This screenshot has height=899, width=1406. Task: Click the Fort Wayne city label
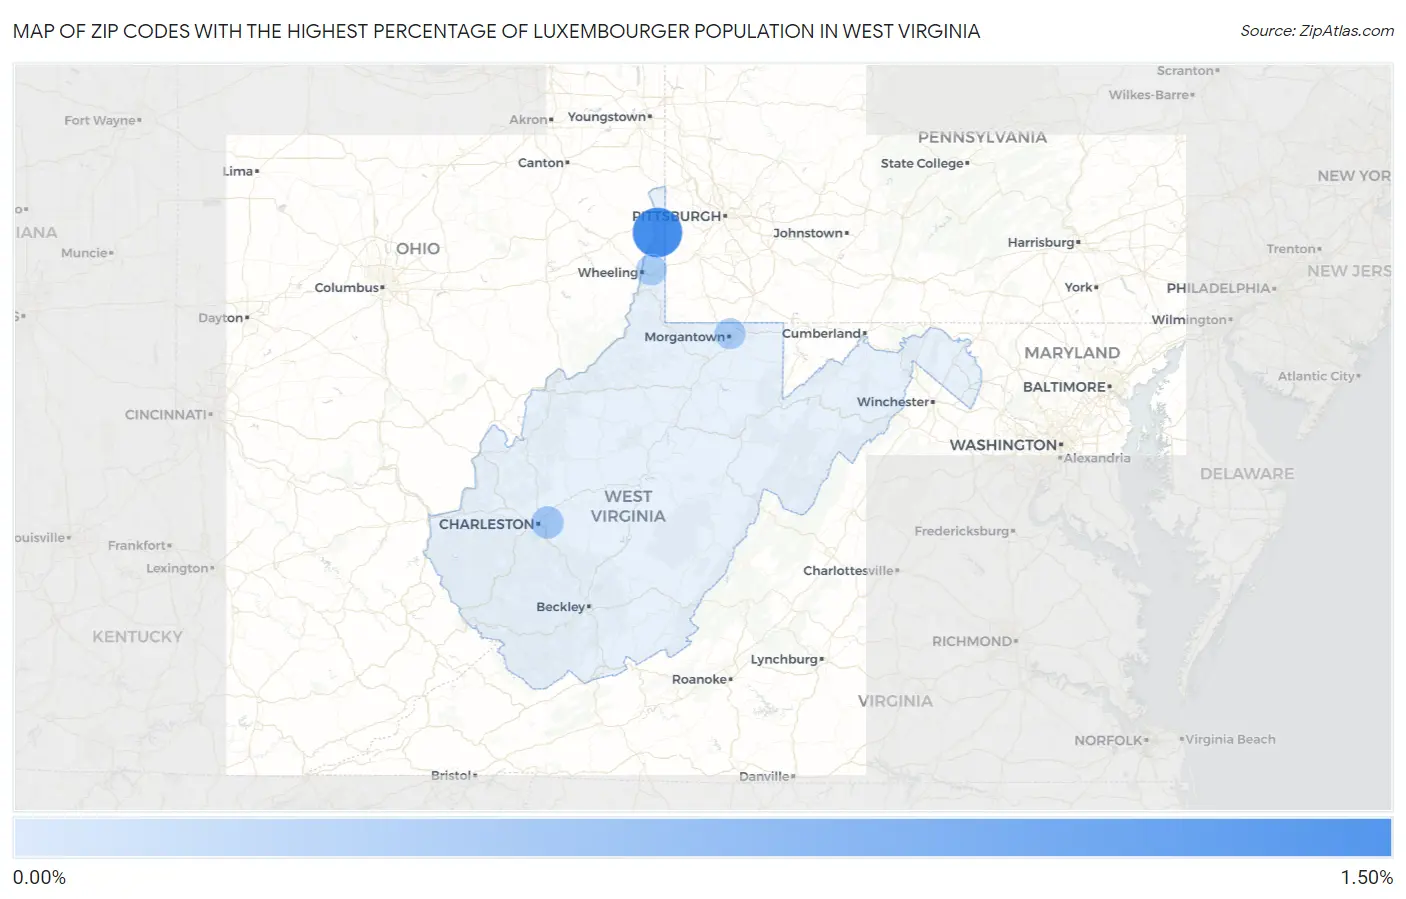(100, 121)
